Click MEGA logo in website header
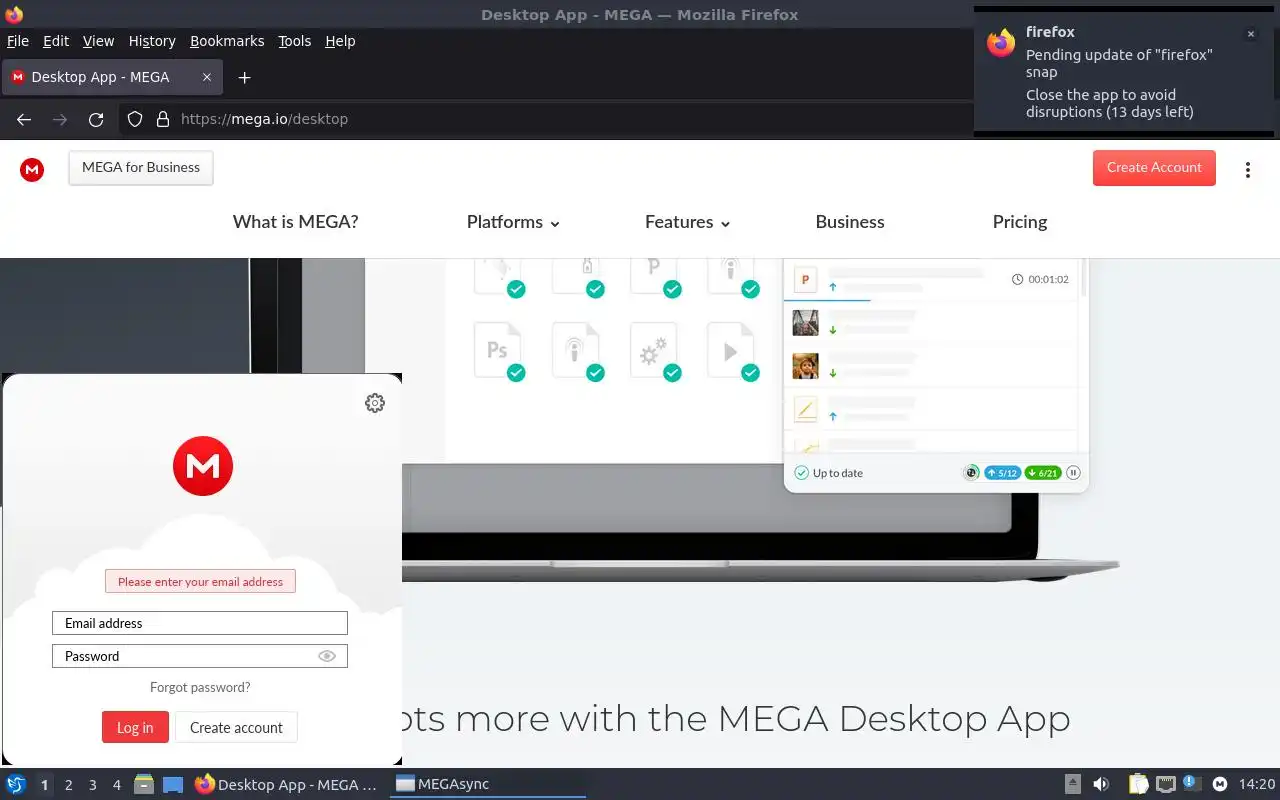Screen dimensions: 1280x800 coord(32,170)
